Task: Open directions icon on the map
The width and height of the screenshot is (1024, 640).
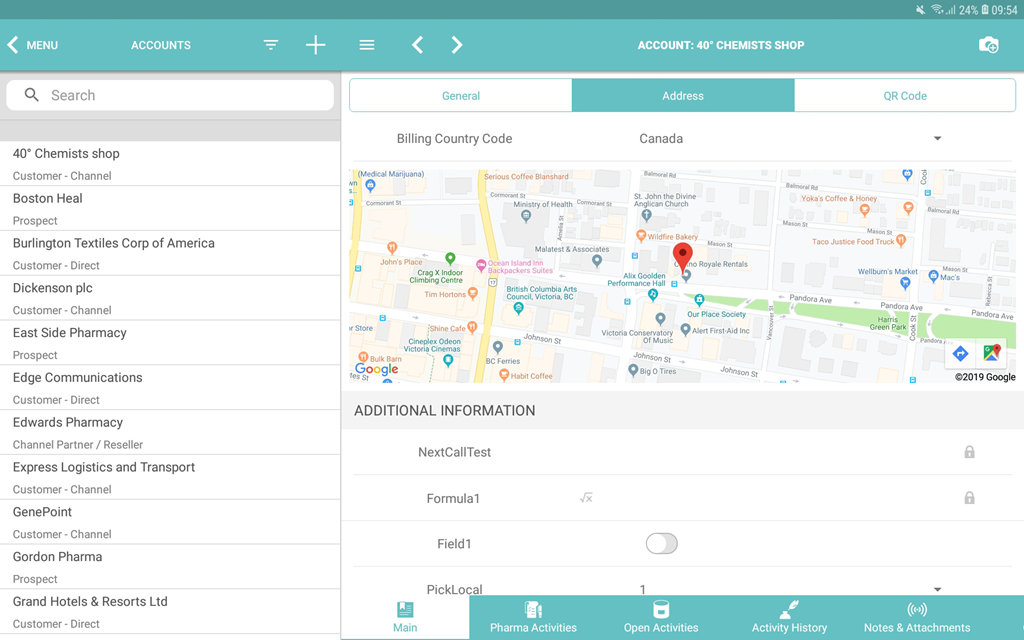Action: pyautogui.click(x=960, y=353)
